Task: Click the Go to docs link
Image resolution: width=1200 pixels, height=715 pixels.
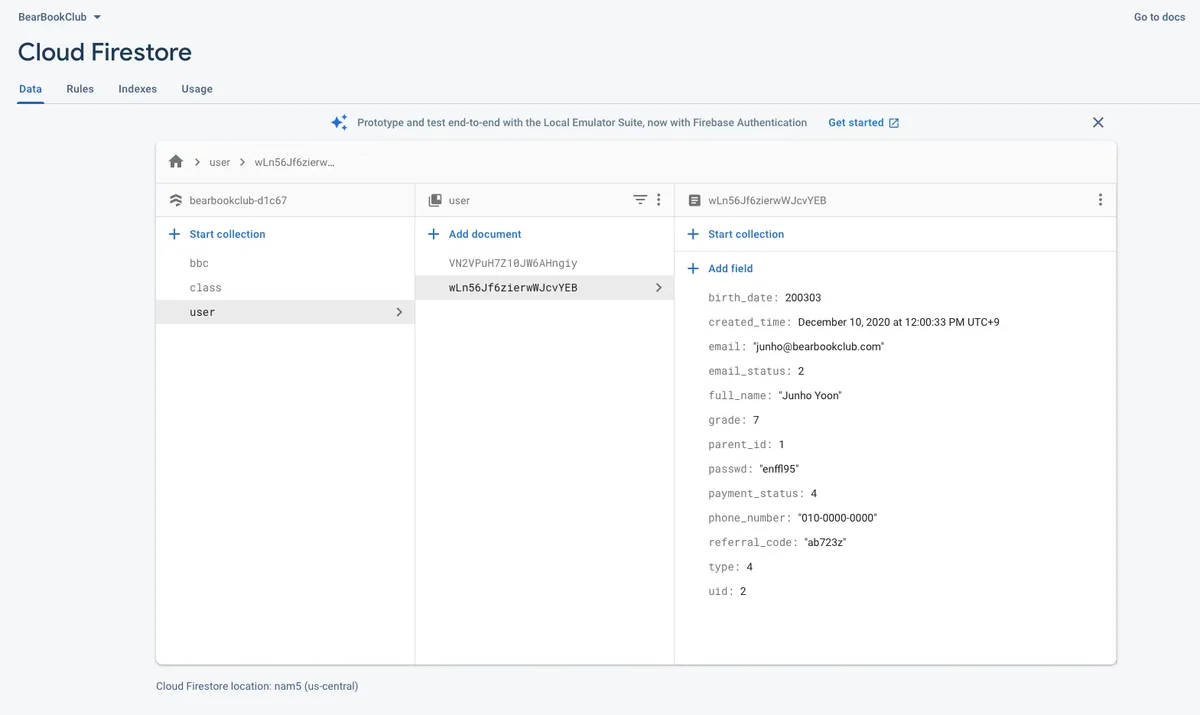Action: pyautogui.click(x=1159, y=17)
